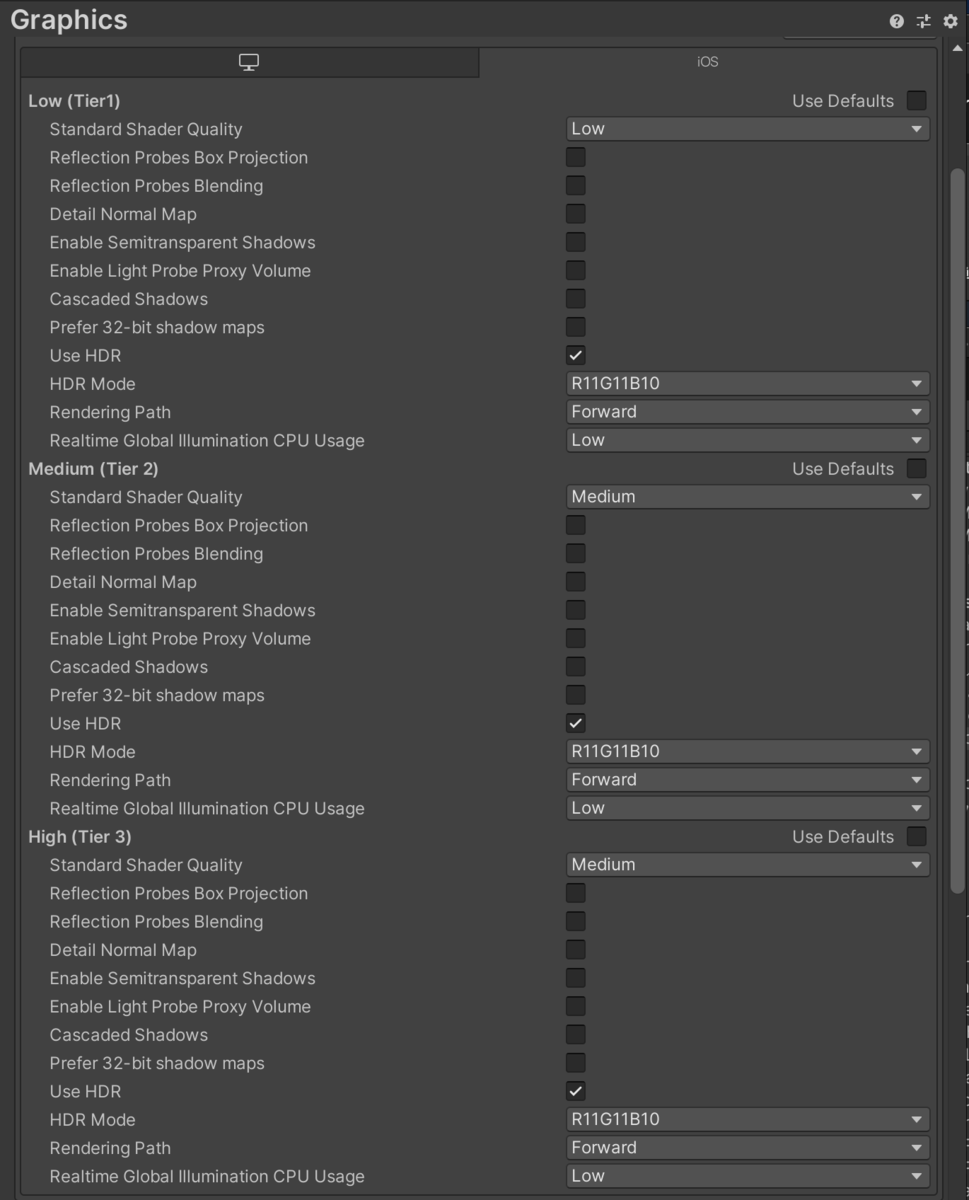Enable Reflection Probes Box Projection in Low tier

(575, 157)
